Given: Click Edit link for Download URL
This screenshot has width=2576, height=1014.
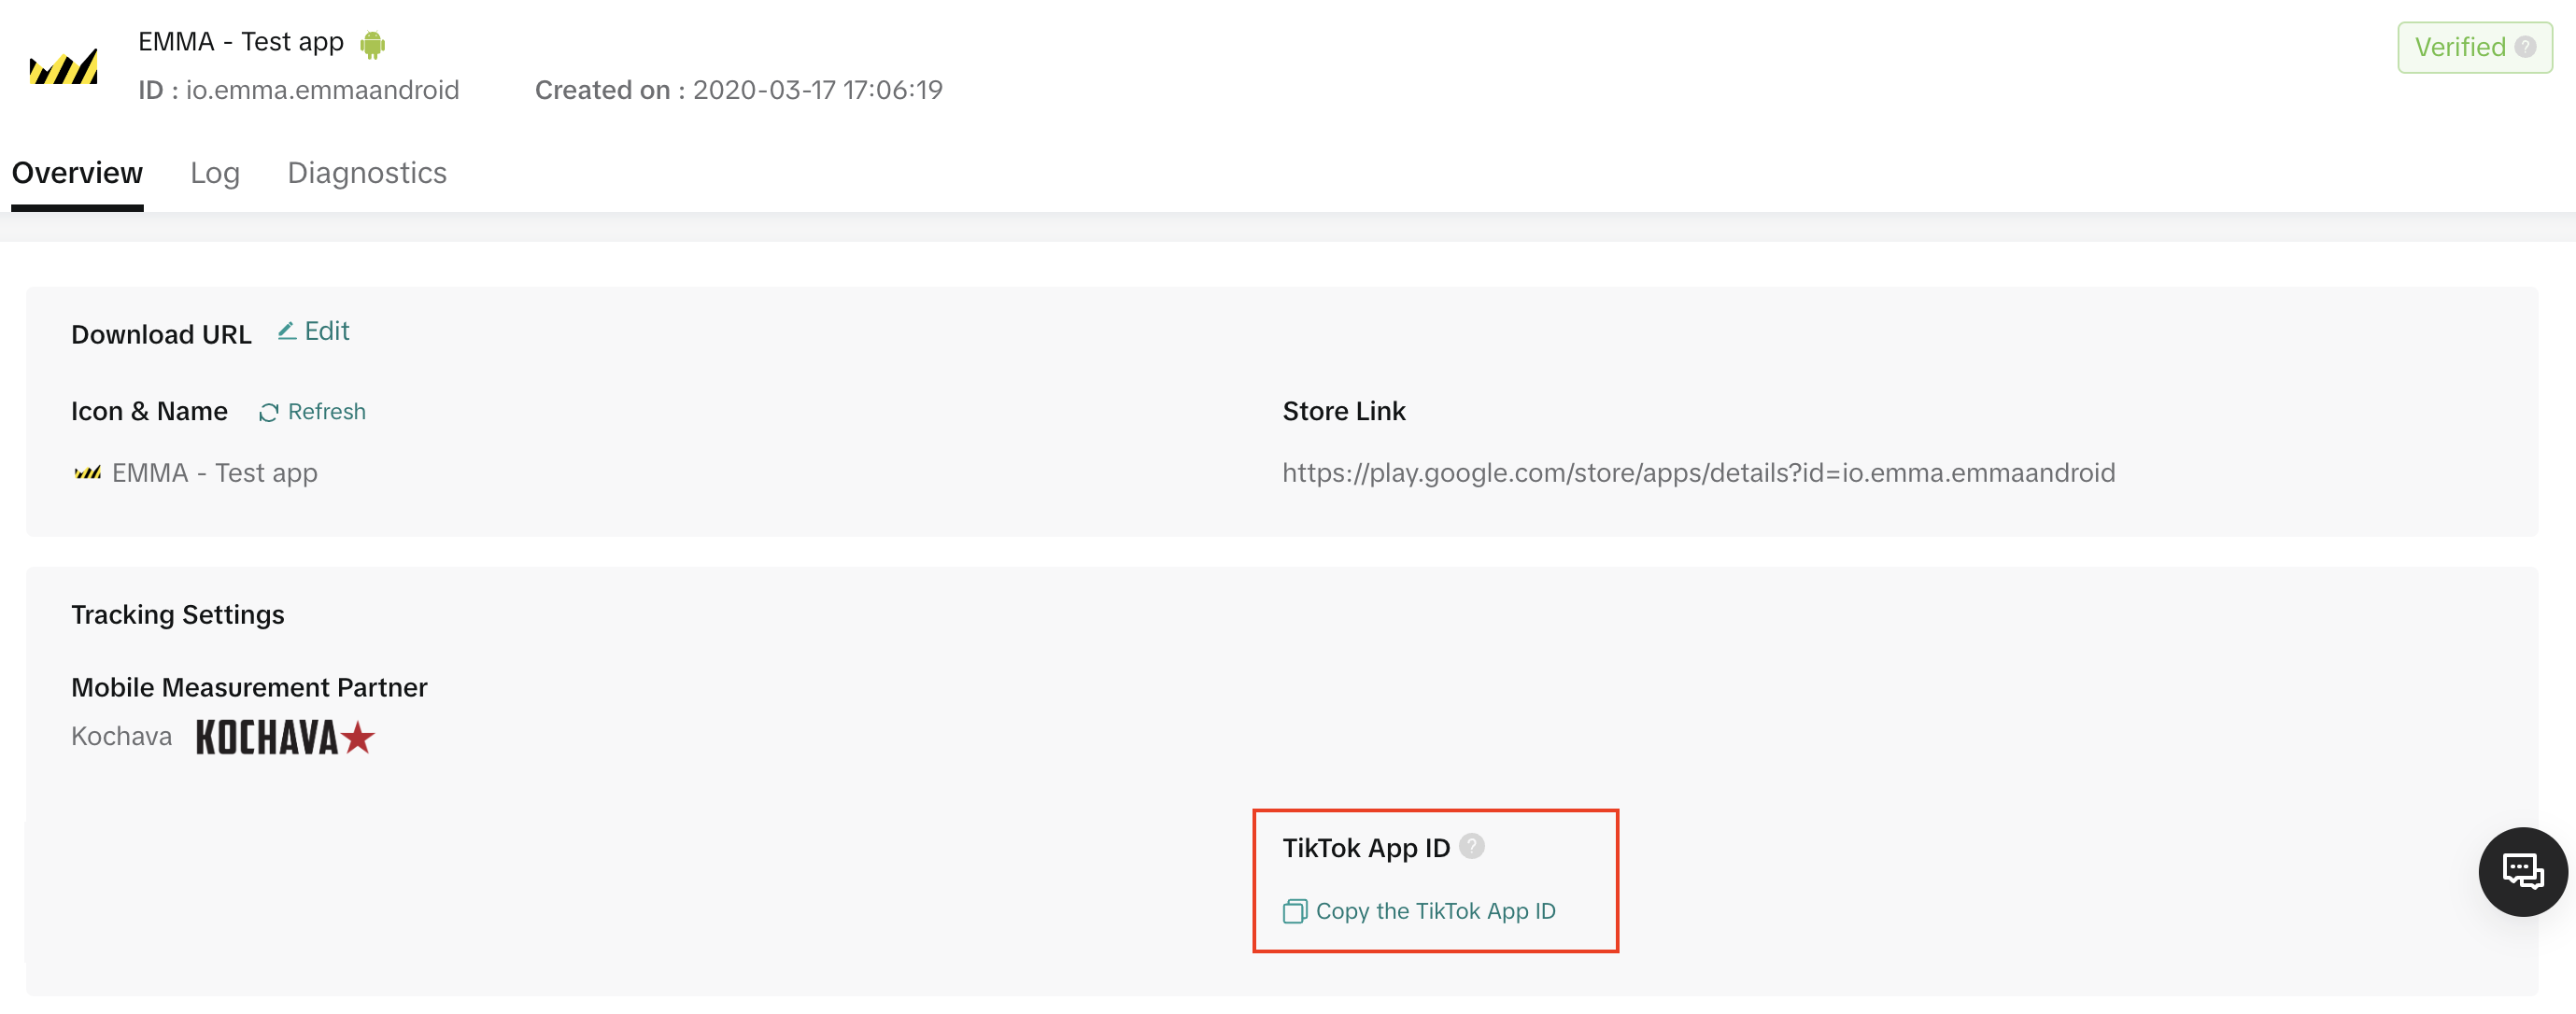Looking at the screenshot, I should 326,331.
